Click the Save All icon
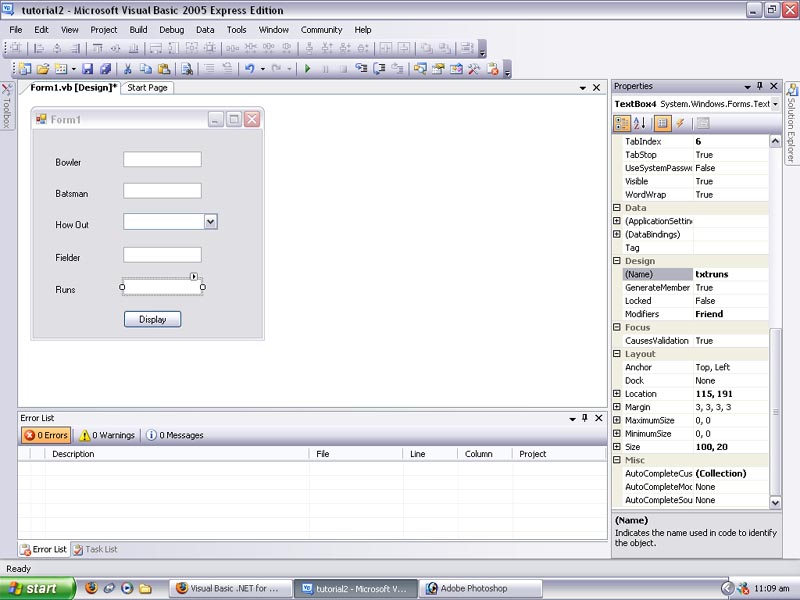 pyautogui.click(x=106, y=69)
